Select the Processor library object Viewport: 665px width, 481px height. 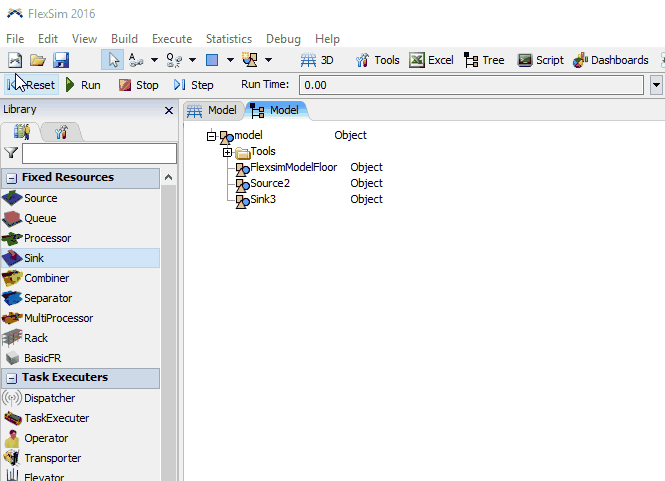(81, 238)
